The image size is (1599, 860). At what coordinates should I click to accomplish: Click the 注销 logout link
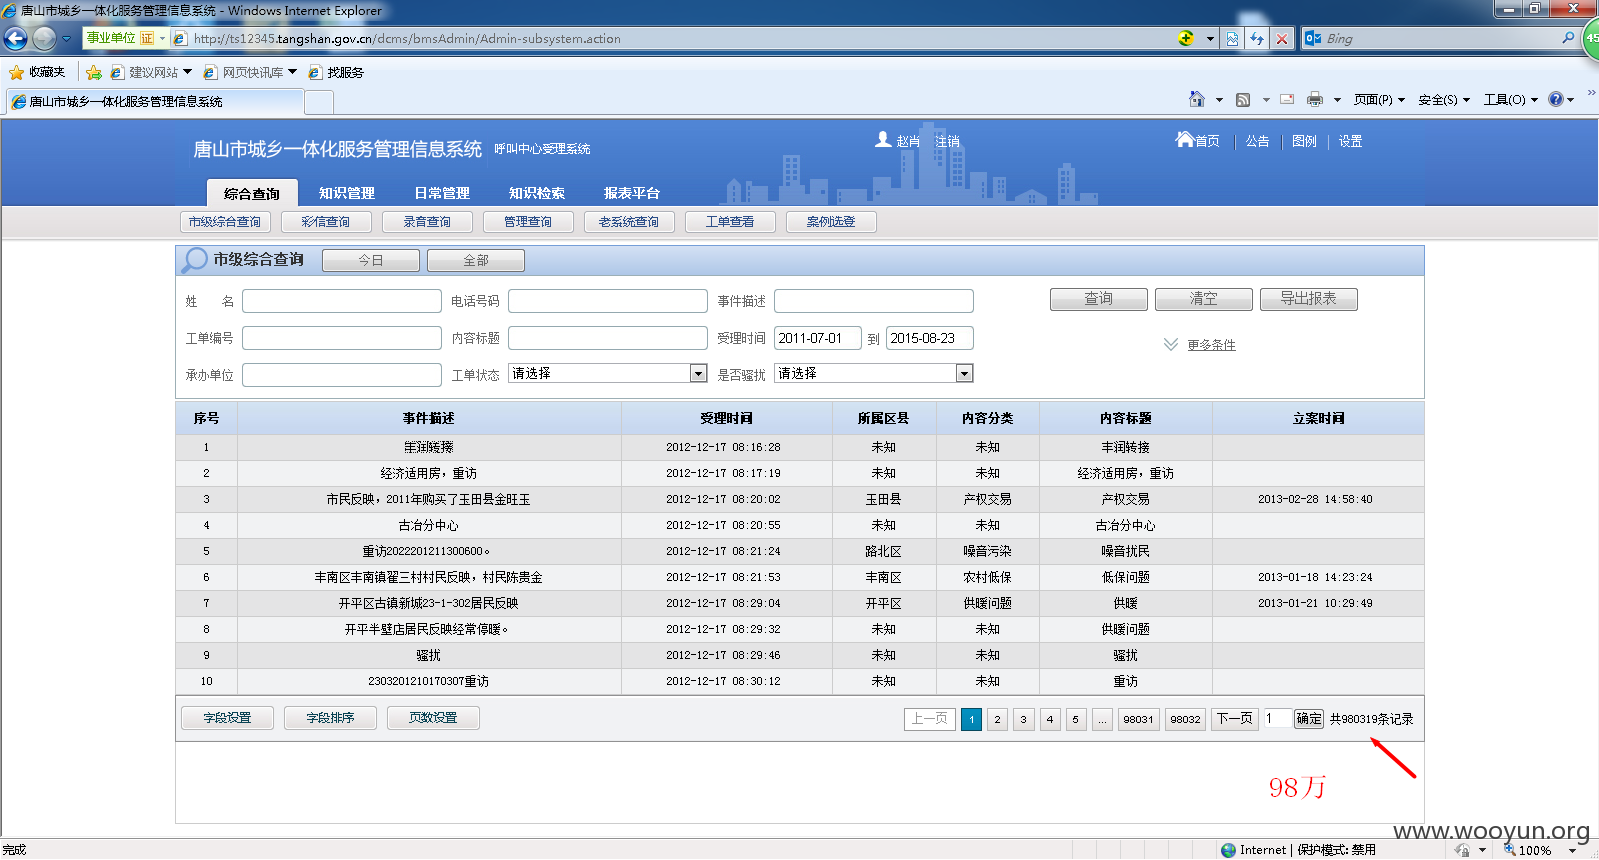point(948,141)
